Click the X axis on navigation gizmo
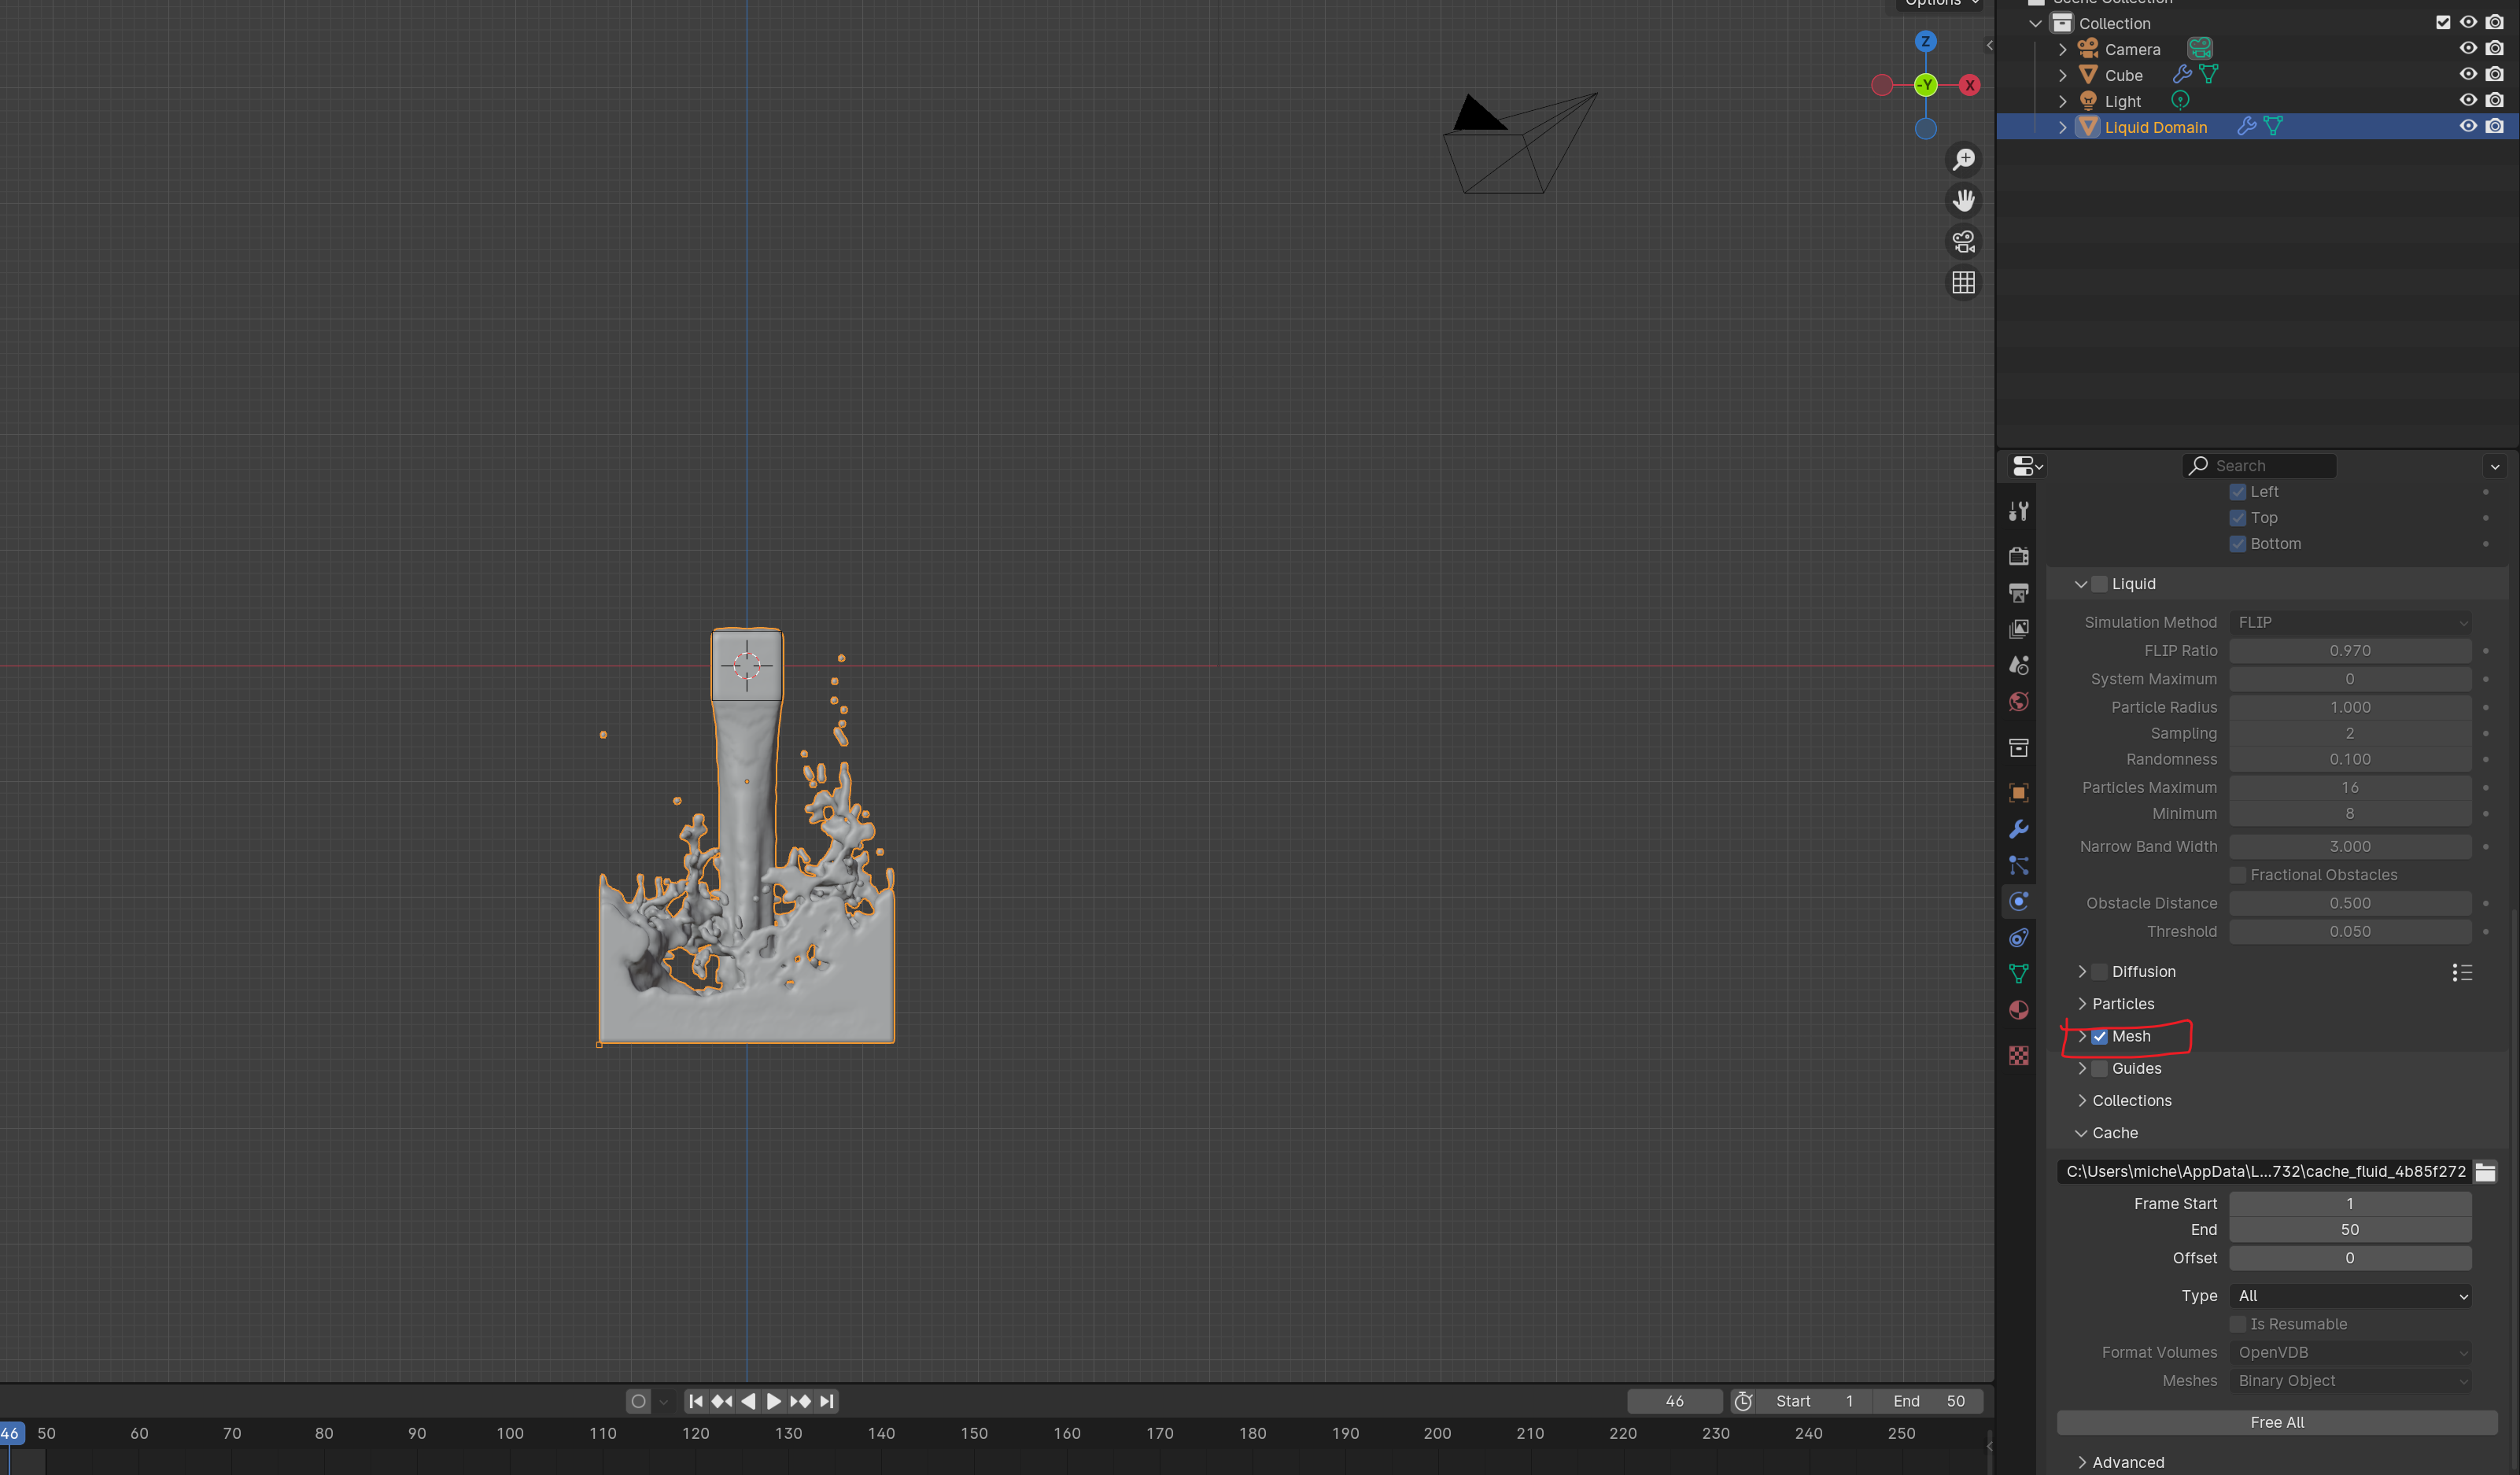Screen dimensions: 2520x1475 (x=1969, y=85)
